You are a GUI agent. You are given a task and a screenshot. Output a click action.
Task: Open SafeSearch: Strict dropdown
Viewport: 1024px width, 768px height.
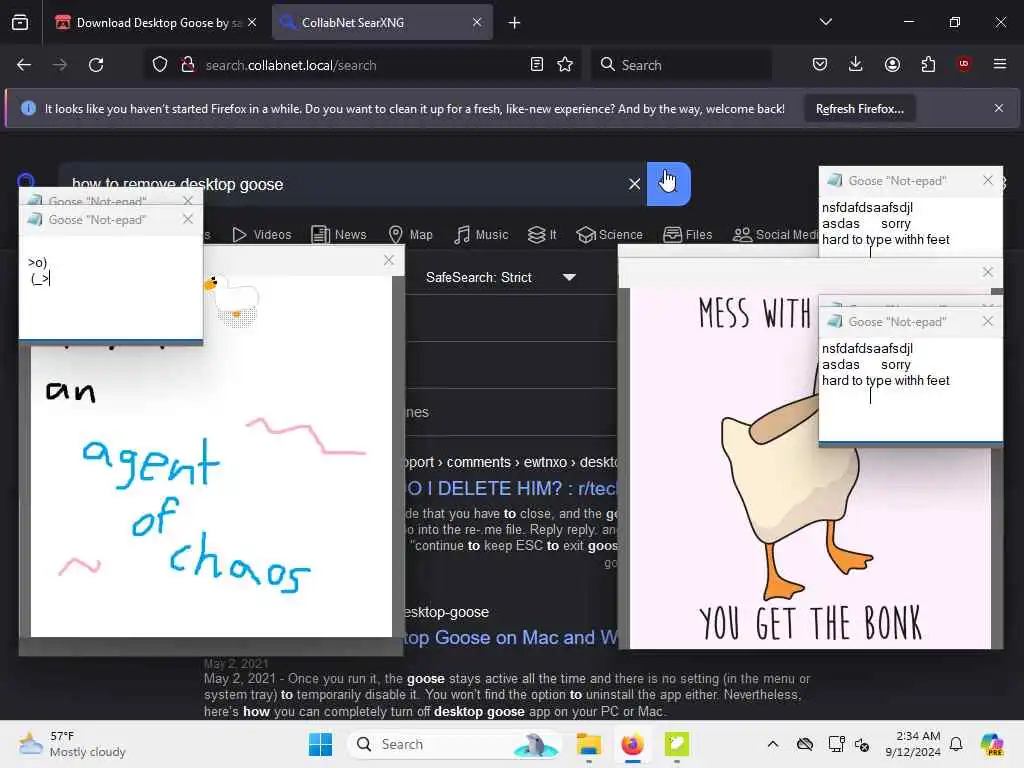tap(501, 278)
